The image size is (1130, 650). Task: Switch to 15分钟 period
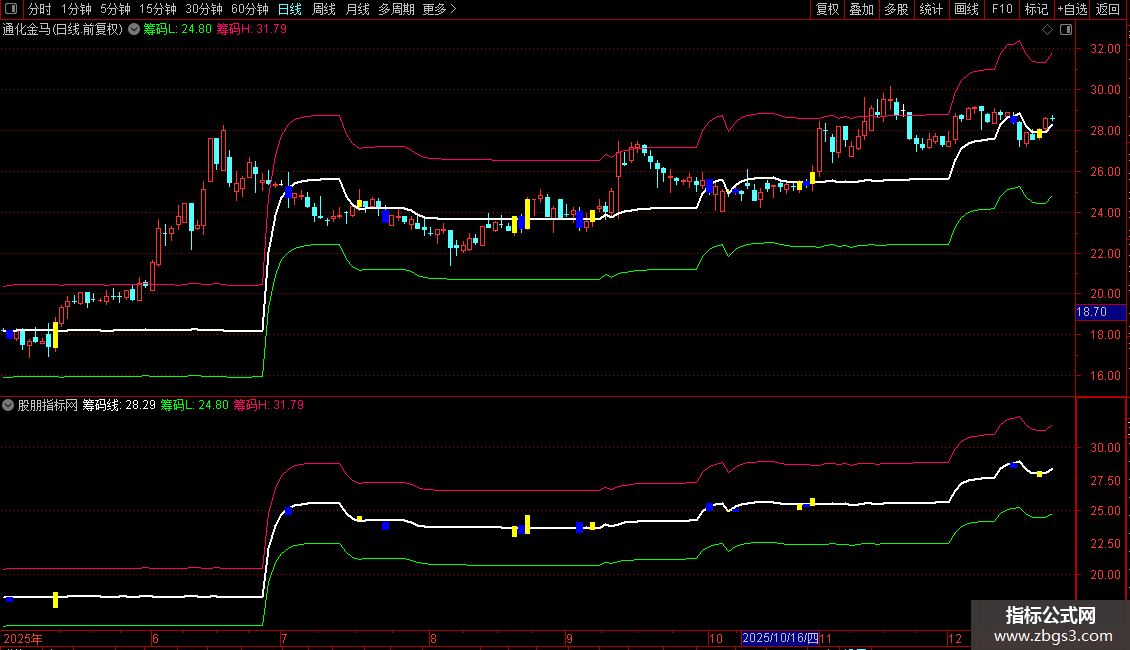tap(158, 9)
